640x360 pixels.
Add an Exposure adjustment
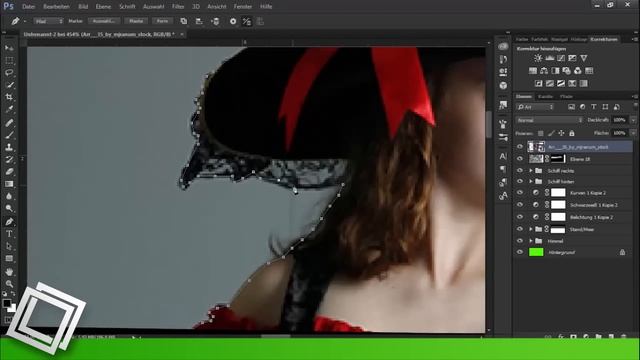[572, 58]
